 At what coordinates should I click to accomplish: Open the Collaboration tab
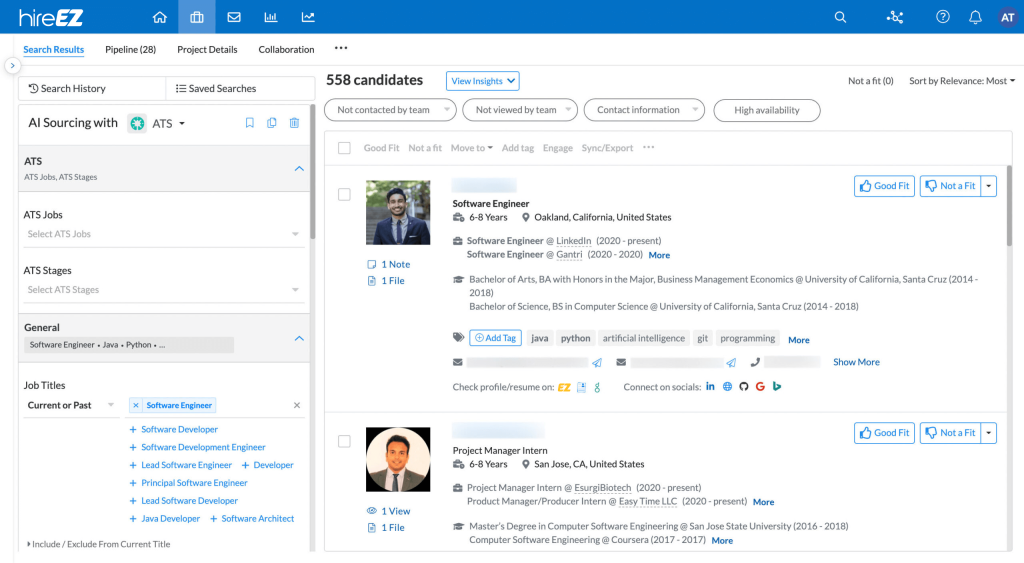point(286,49)
